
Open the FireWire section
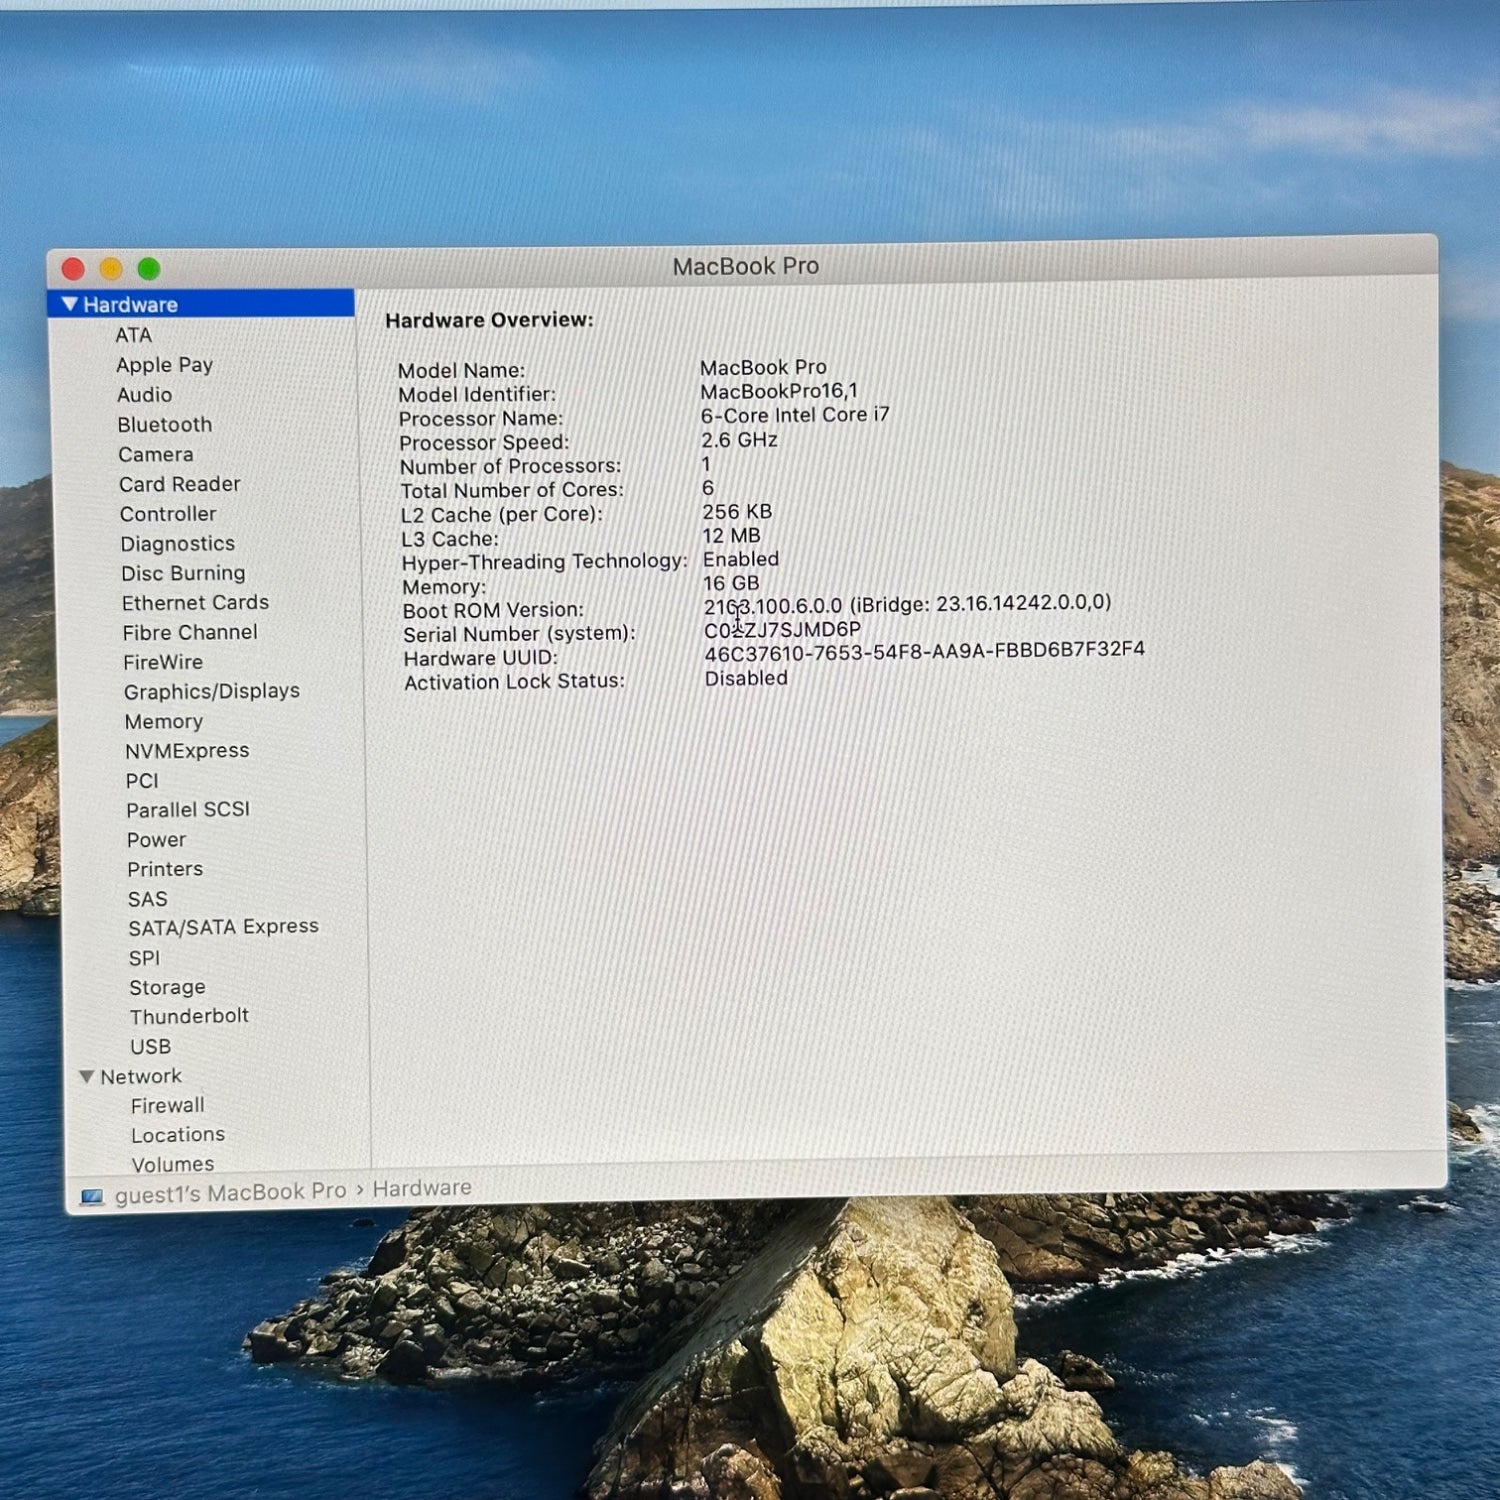[x=163, y=662]
